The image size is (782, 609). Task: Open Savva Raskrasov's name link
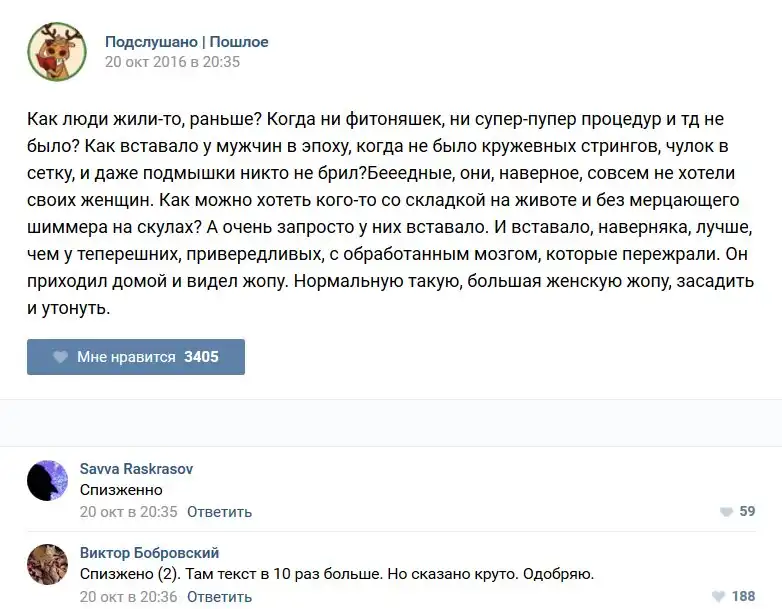[136, 468]
